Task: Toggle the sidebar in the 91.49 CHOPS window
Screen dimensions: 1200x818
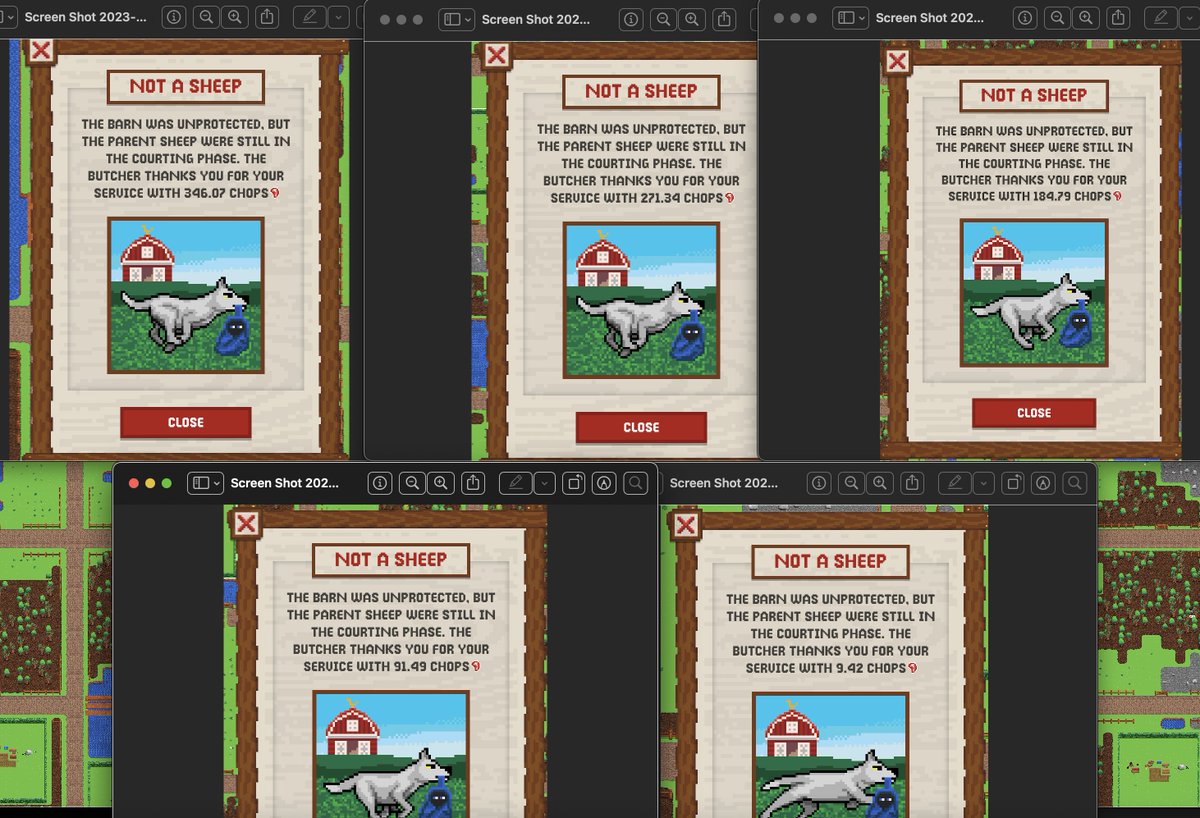Action: (x=200, y=483)
